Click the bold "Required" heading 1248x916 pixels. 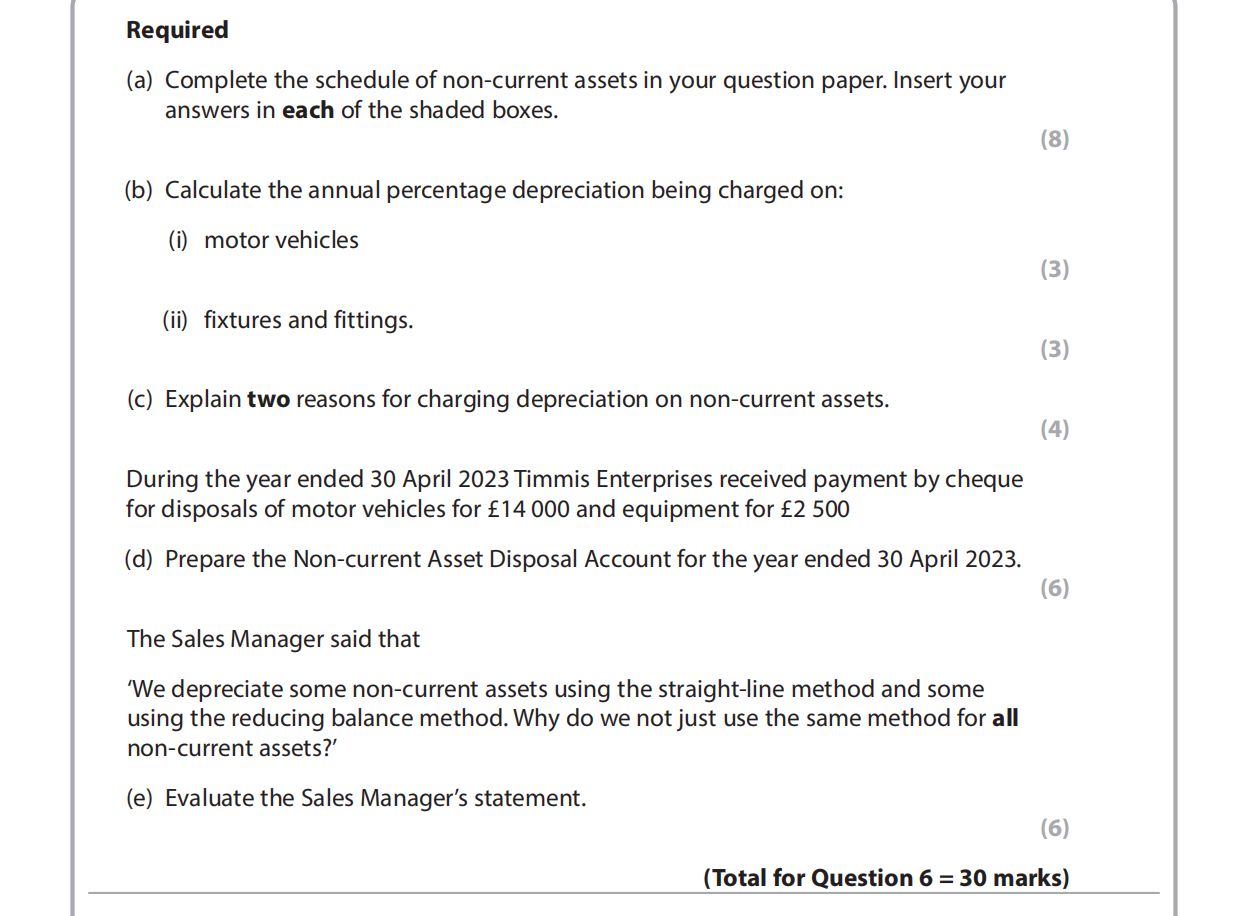(177, 30)
